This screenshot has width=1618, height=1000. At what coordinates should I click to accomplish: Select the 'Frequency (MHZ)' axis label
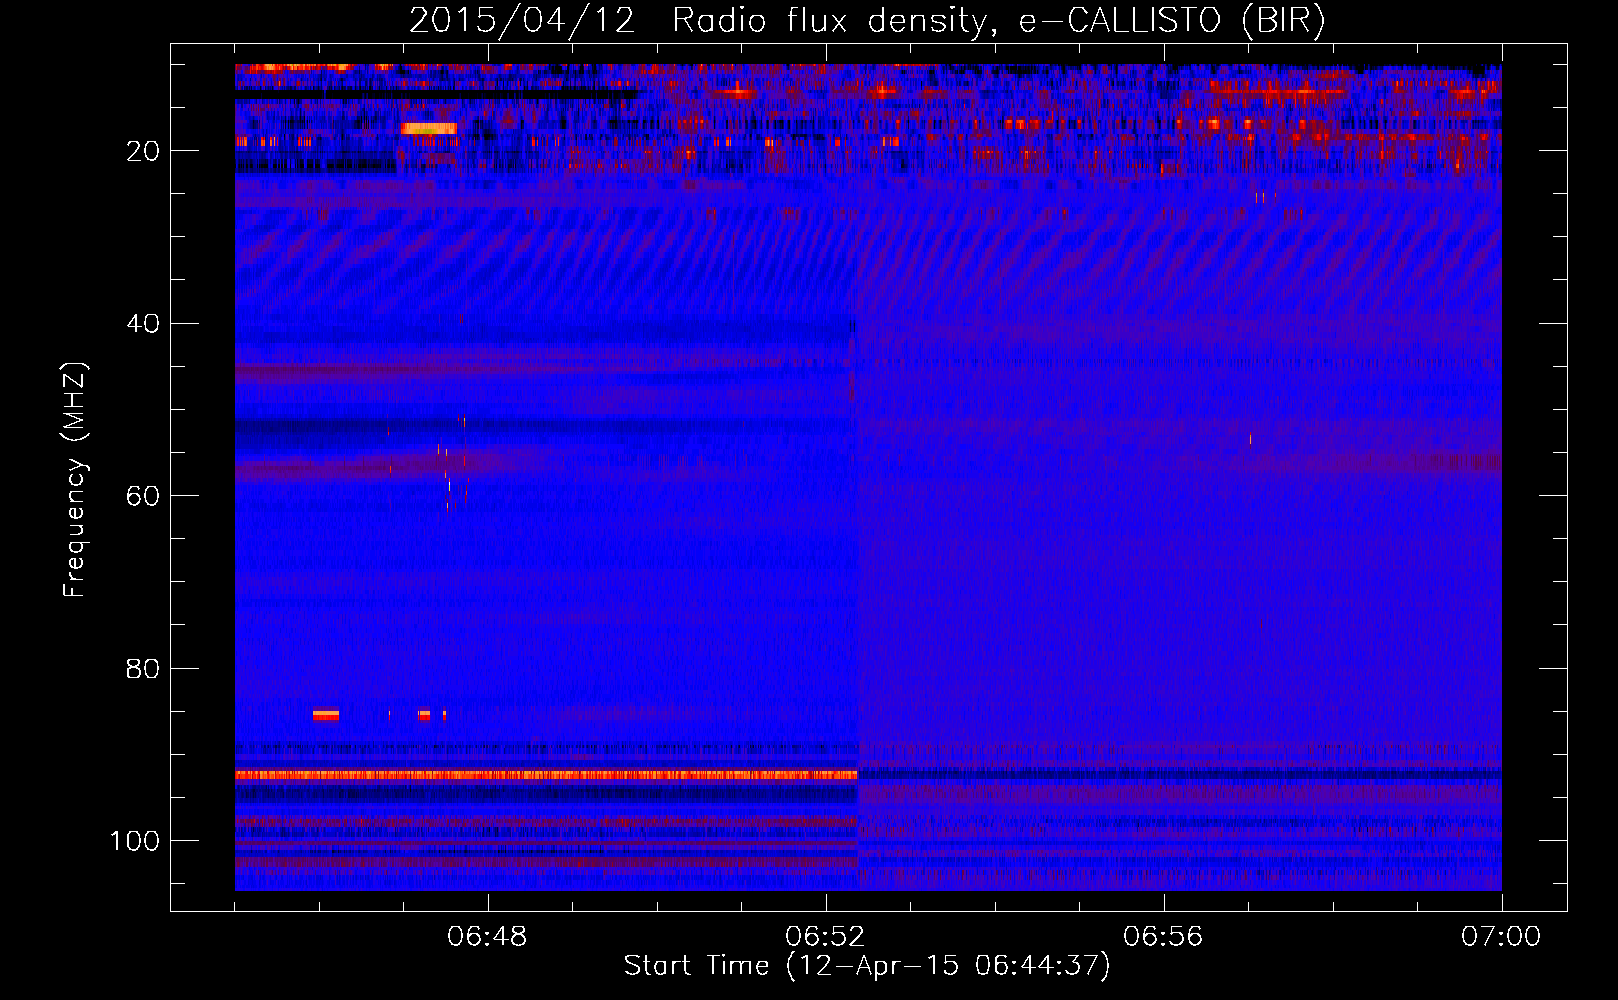tap(75, 480)
